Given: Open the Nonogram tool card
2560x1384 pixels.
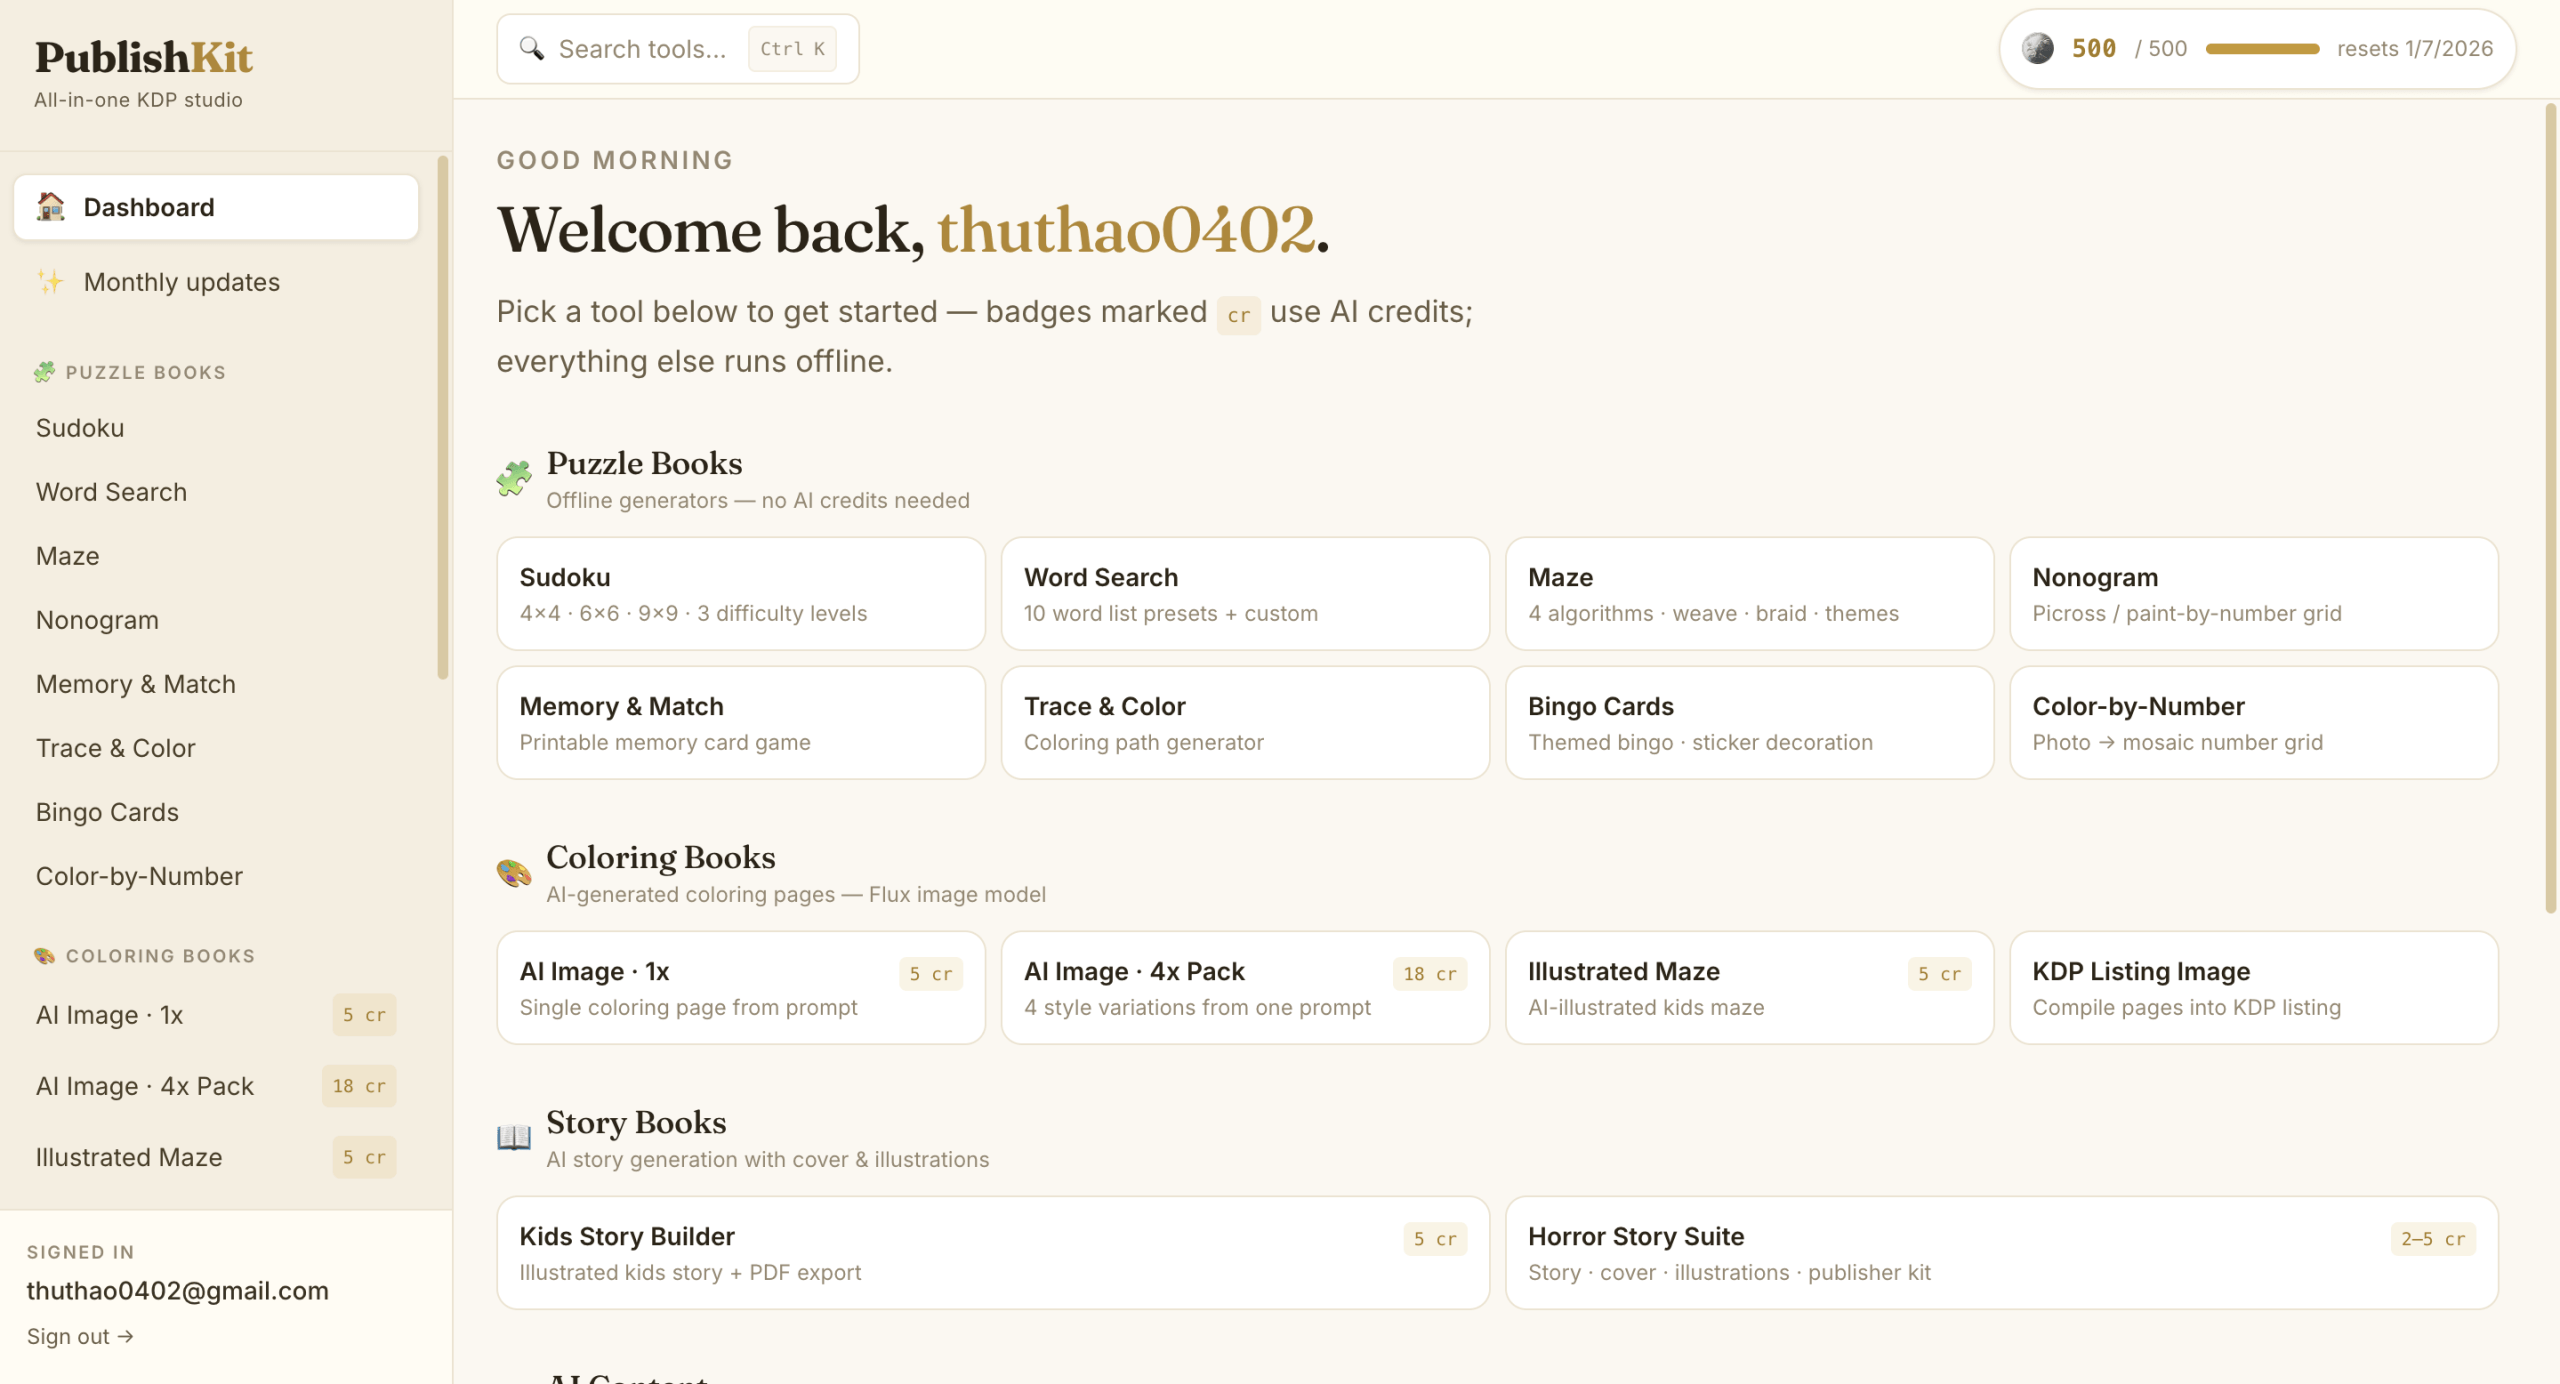Looking at the screenshot, I should tap(2254, 594).
